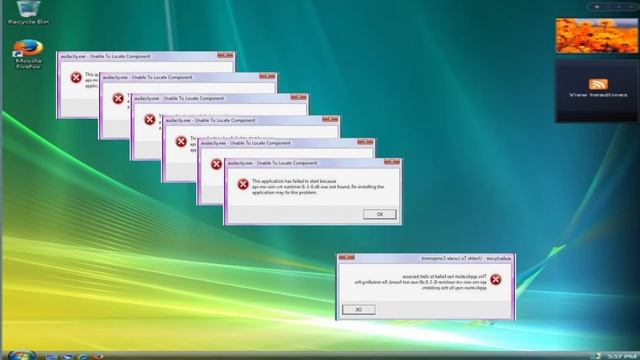This screenshot has height=360, width=640.
Task: Click the sidebar add gadgets plus button
Action: (597, 7)
